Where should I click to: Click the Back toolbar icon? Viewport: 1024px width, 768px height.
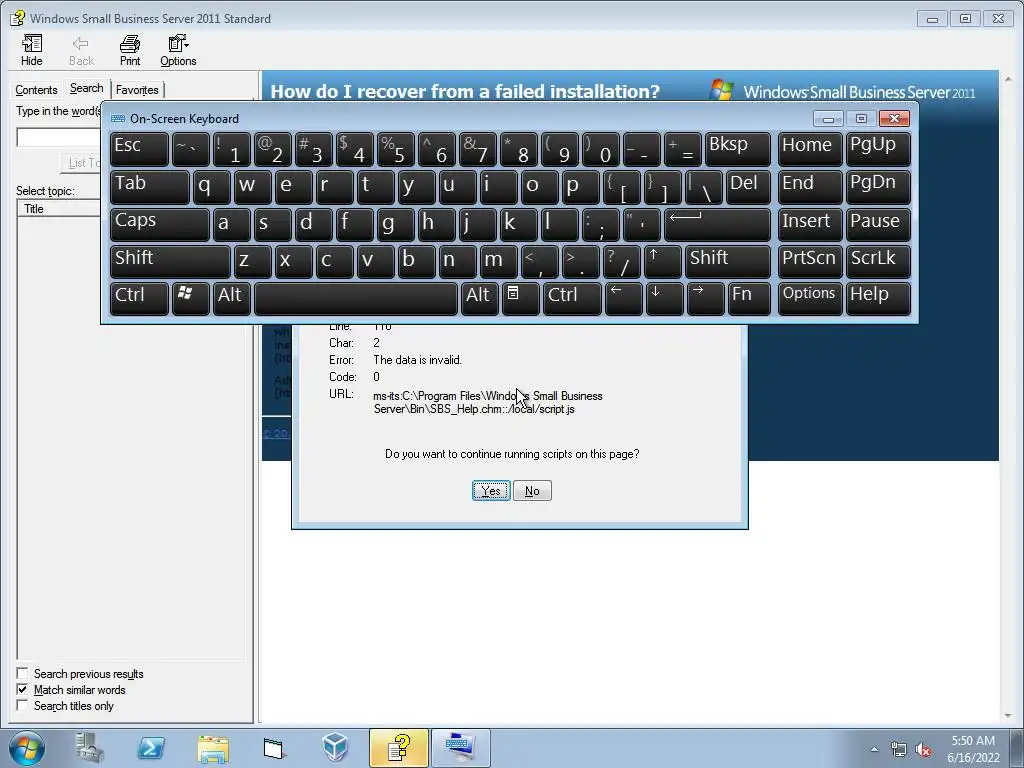pyautogui.click(x=81, y=50)
